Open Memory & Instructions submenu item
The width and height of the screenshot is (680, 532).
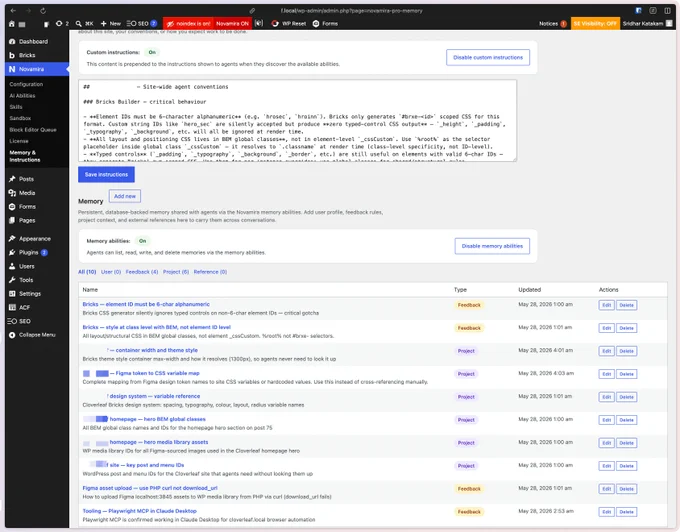(25, 156)
